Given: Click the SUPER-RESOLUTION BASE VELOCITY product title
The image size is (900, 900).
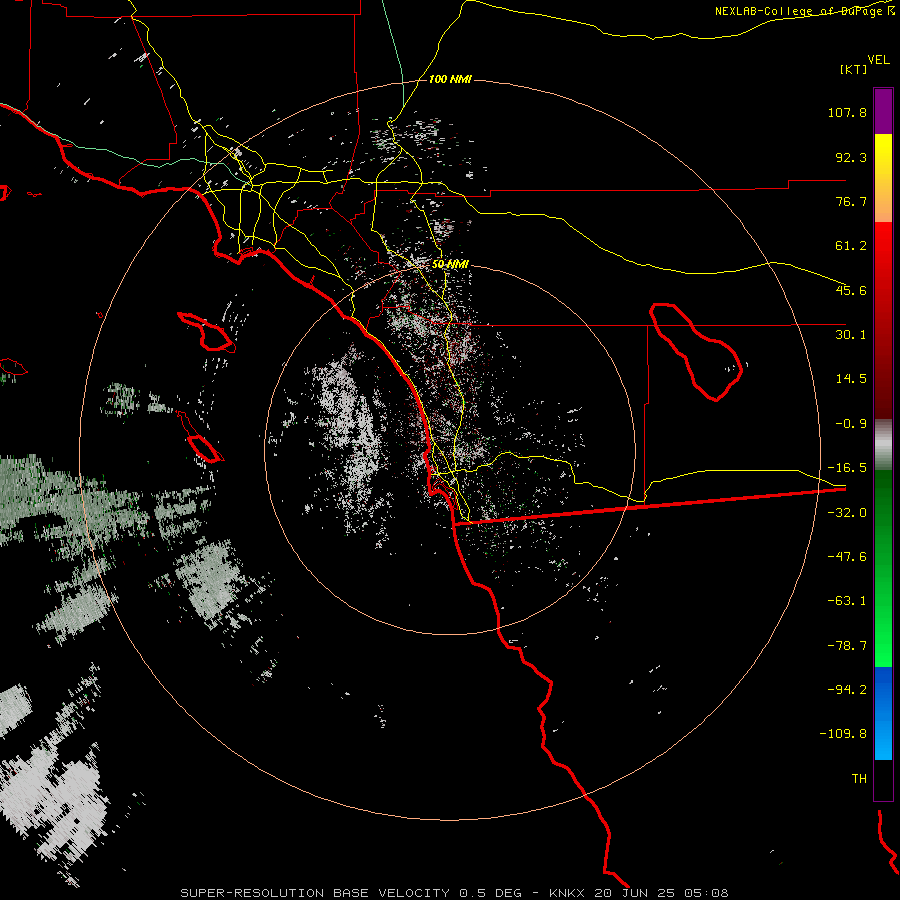Looking at the screenshot, I should click(x=317, y=893).
